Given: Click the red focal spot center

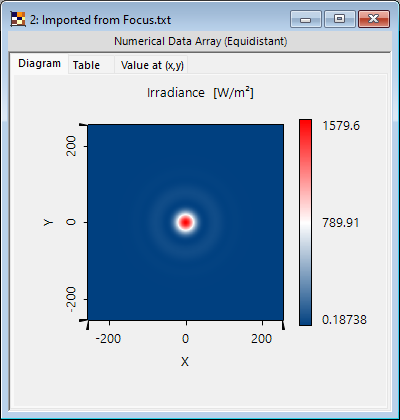Looking at the screenshot, I should [185, 222].
